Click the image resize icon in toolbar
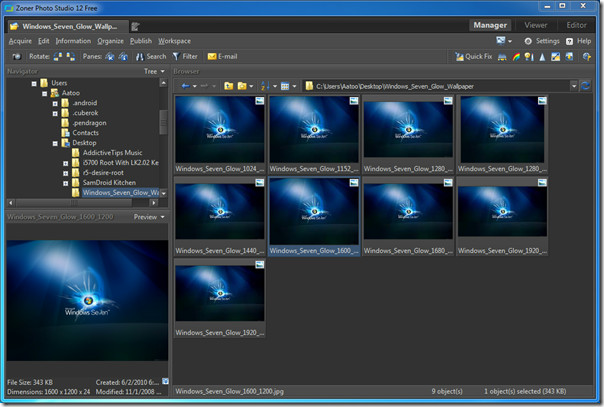The image size is (604, 407). click(555, 57)
